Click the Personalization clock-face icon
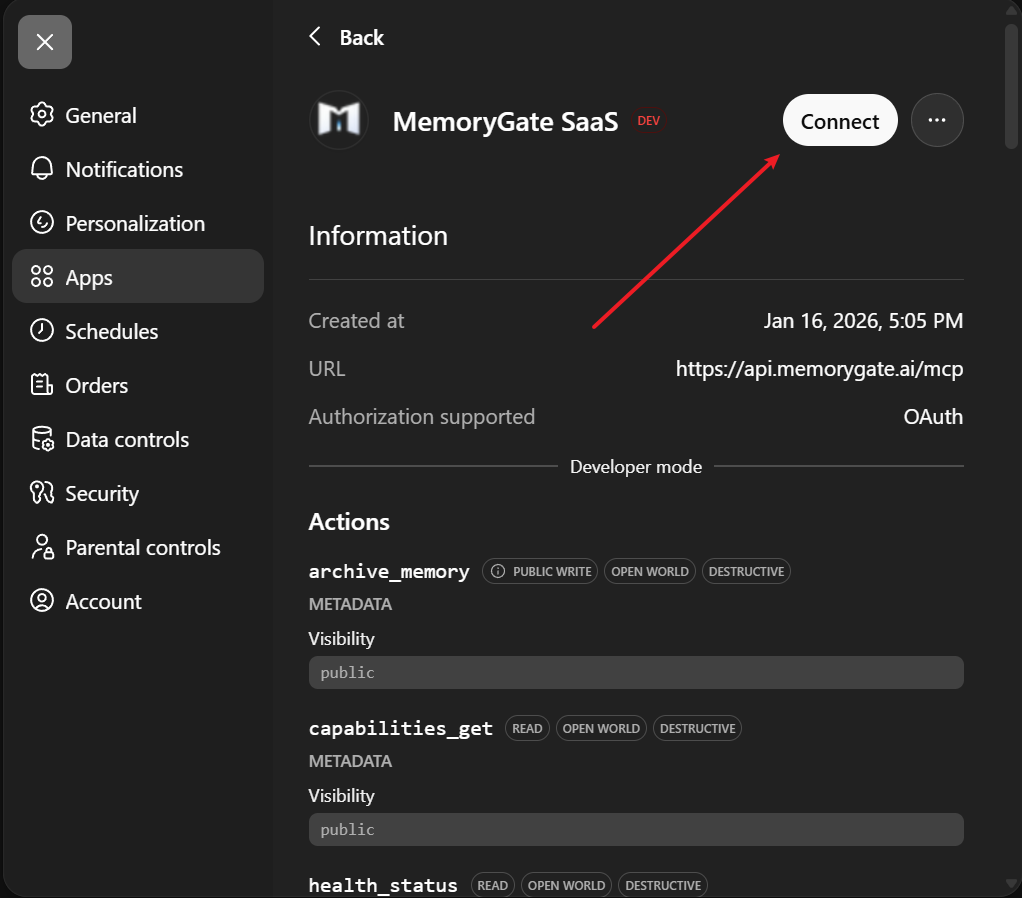1022x898 pixels. coord(41,223)
